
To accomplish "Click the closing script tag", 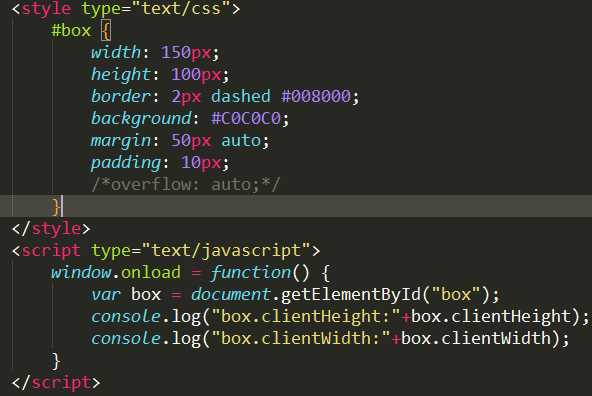I will tap(56, 383).
